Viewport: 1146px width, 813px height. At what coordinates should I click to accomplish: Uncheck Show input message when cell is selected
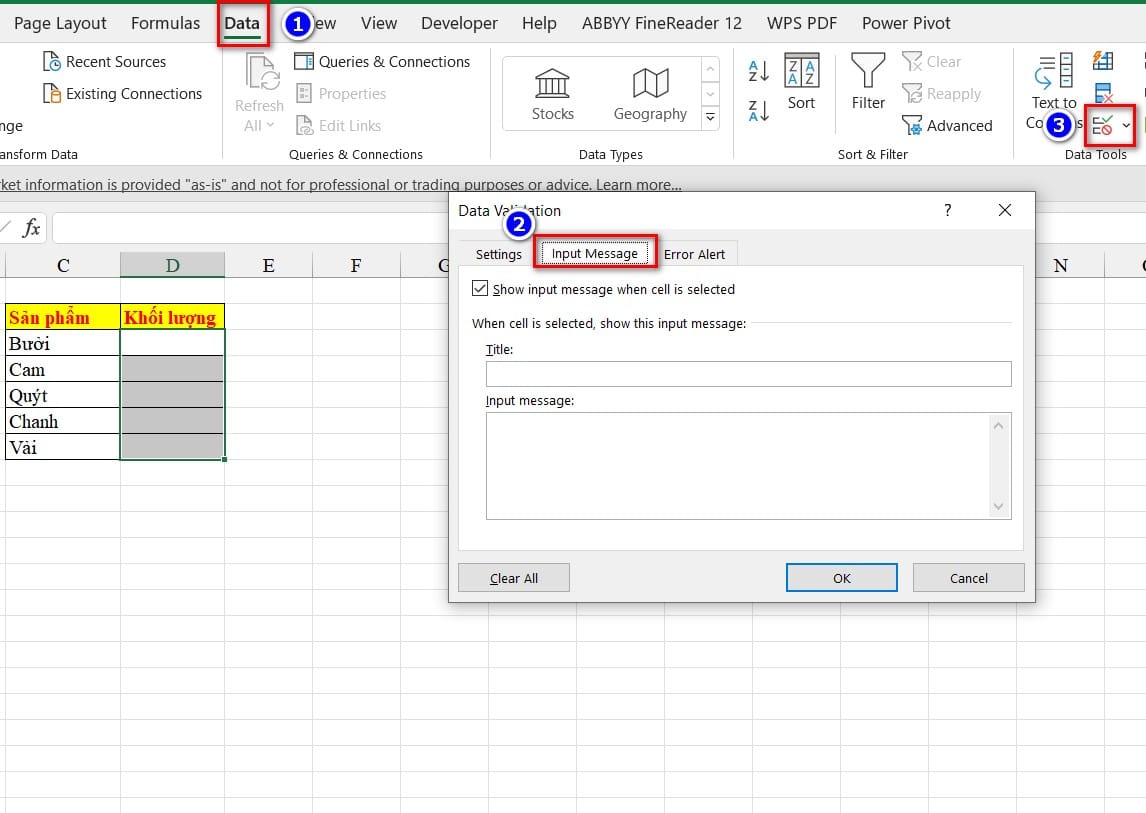[x=481, y=289]
